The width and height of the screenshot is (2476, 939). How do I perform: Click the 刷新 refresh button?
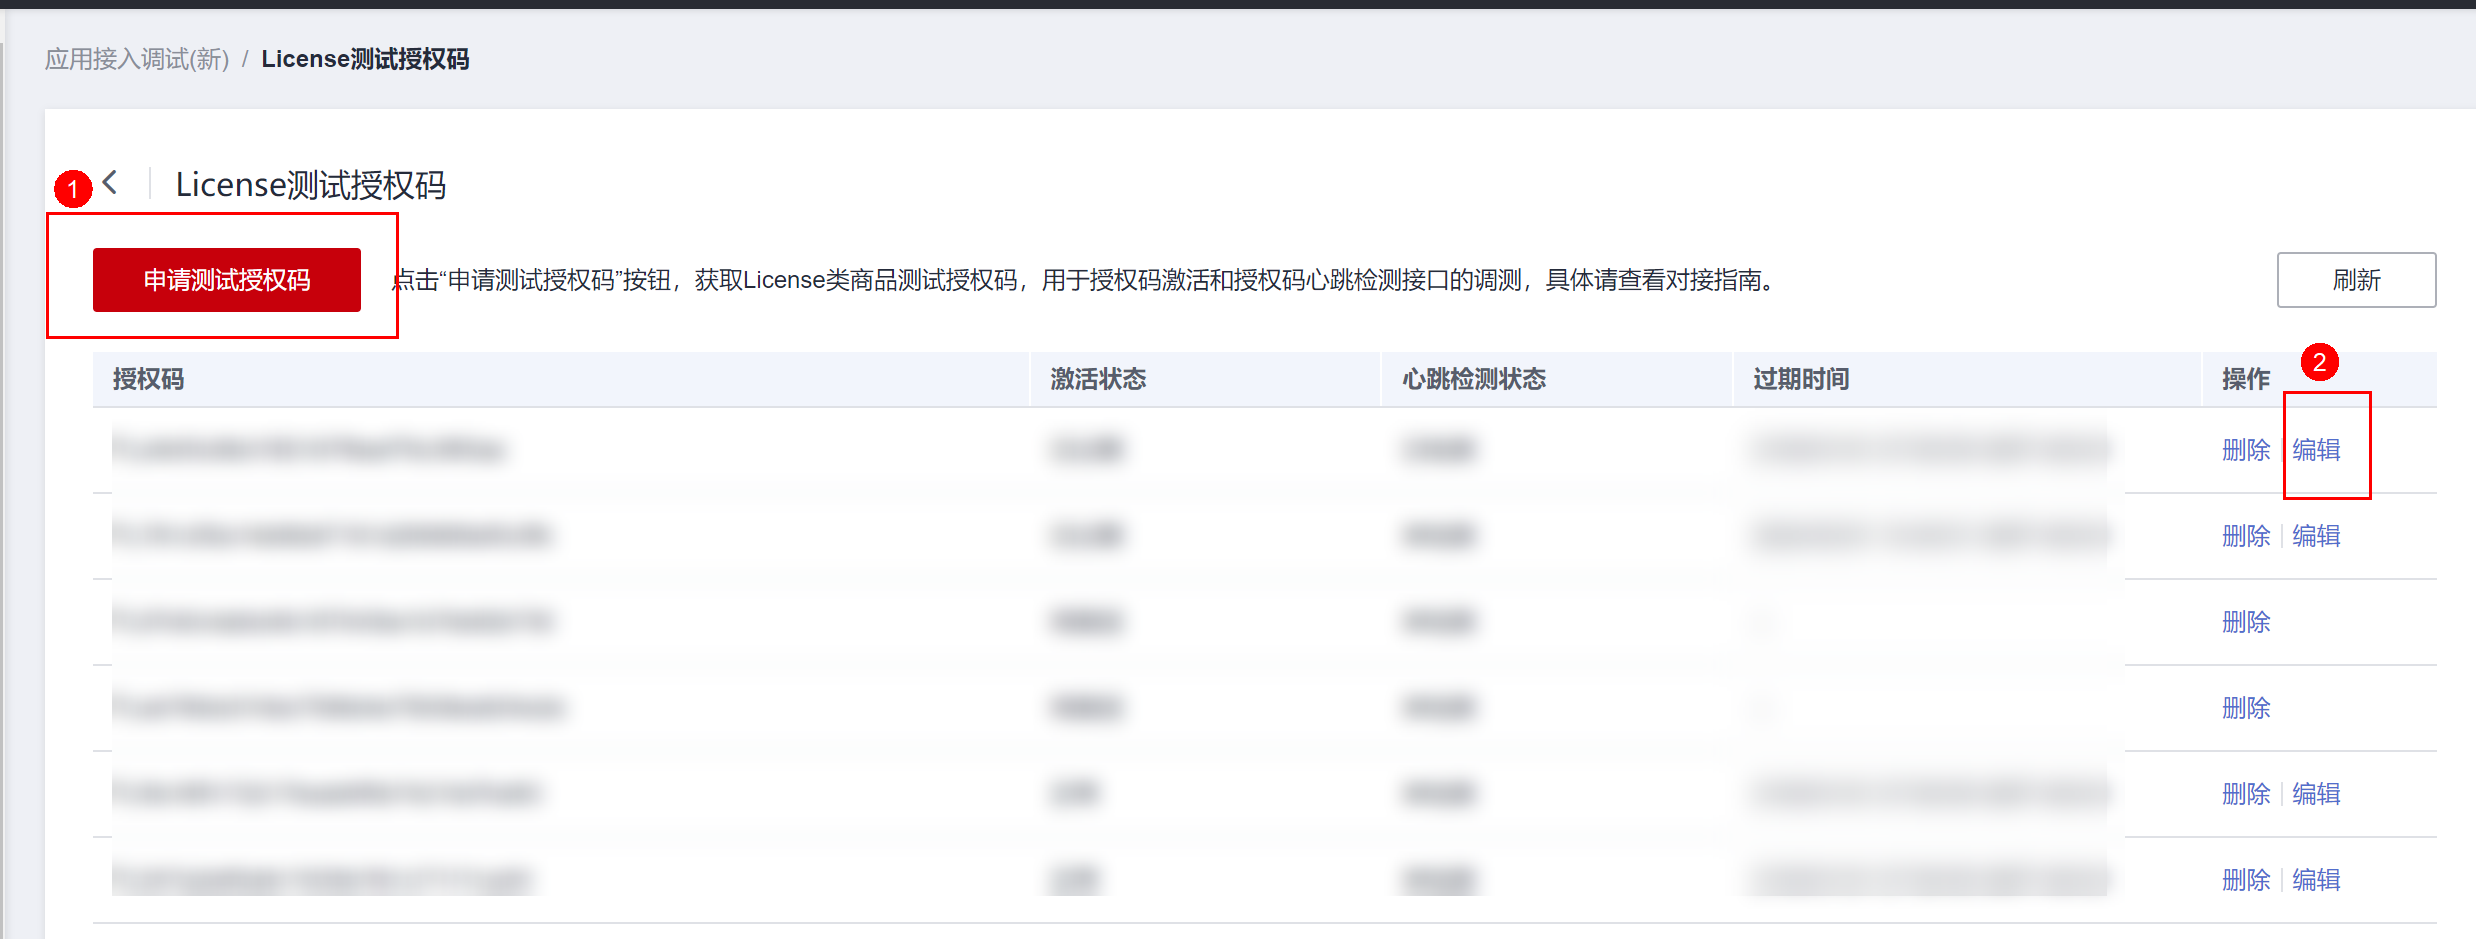tap(2355, 280)
